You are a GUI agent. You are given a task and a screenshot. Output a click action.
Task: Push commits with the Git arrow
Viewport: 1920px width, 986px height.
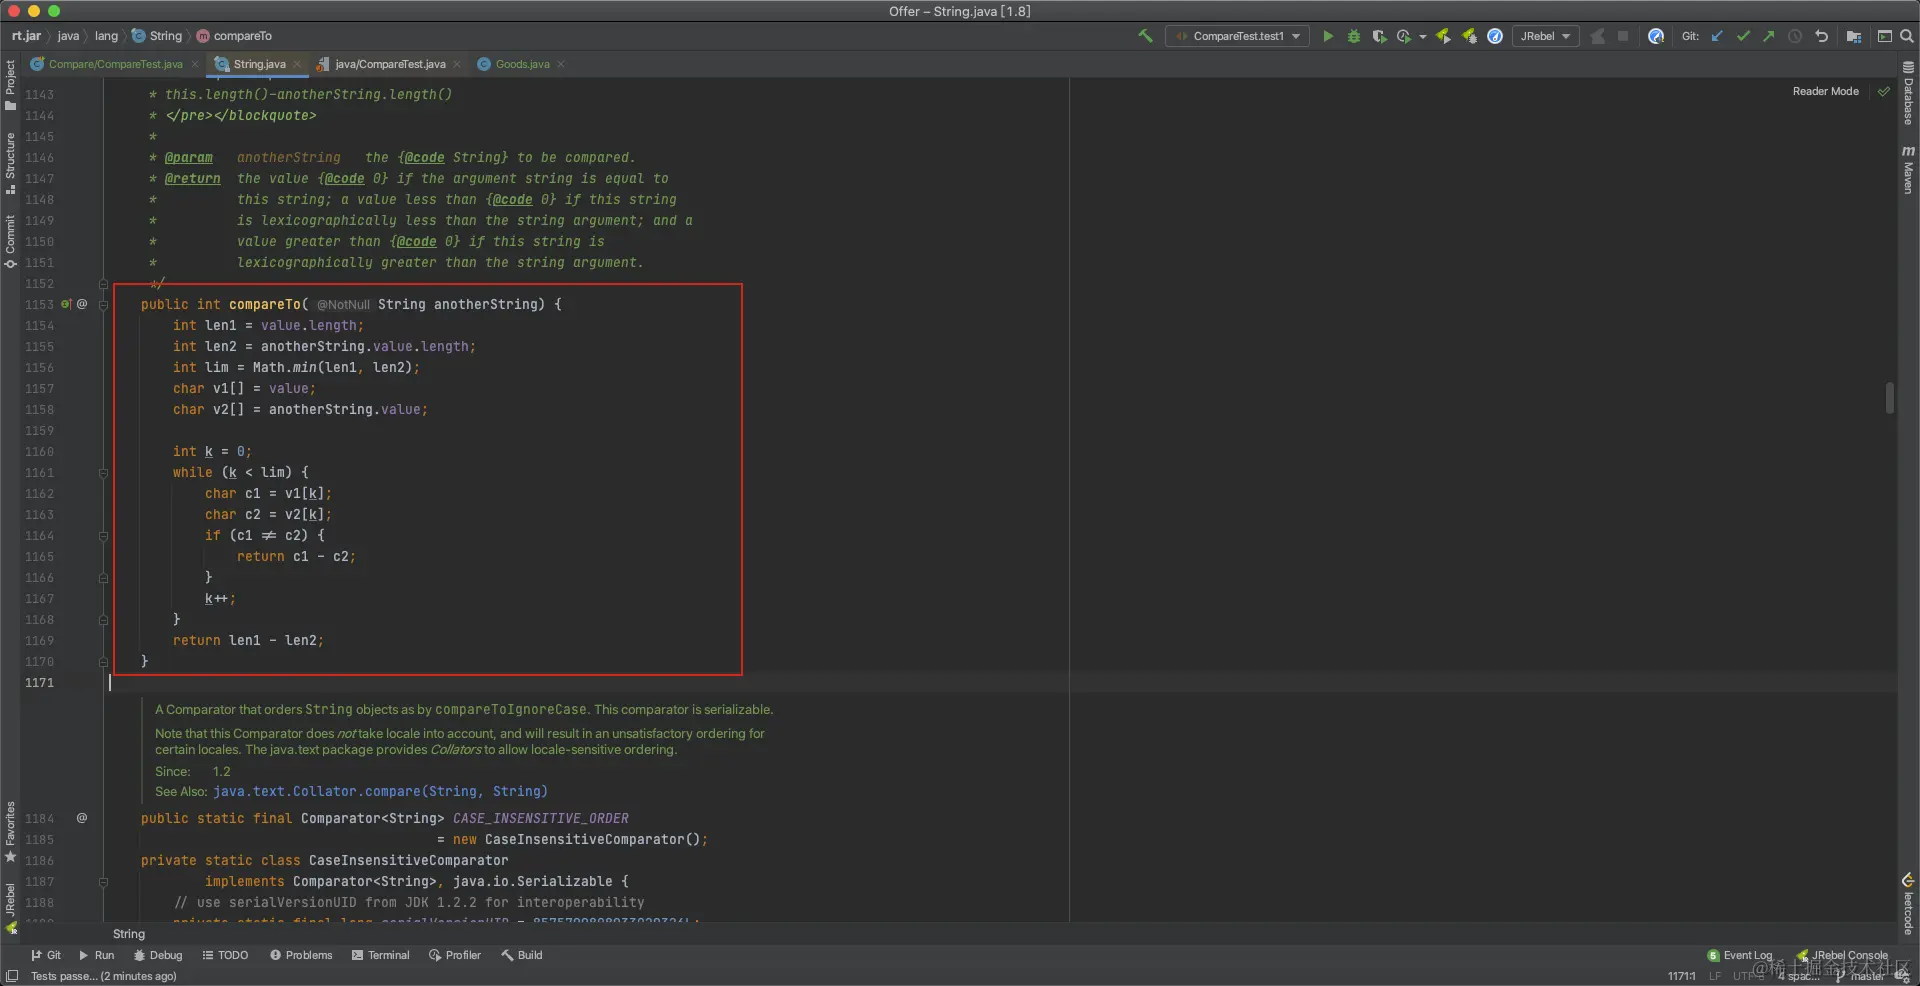1769,36
